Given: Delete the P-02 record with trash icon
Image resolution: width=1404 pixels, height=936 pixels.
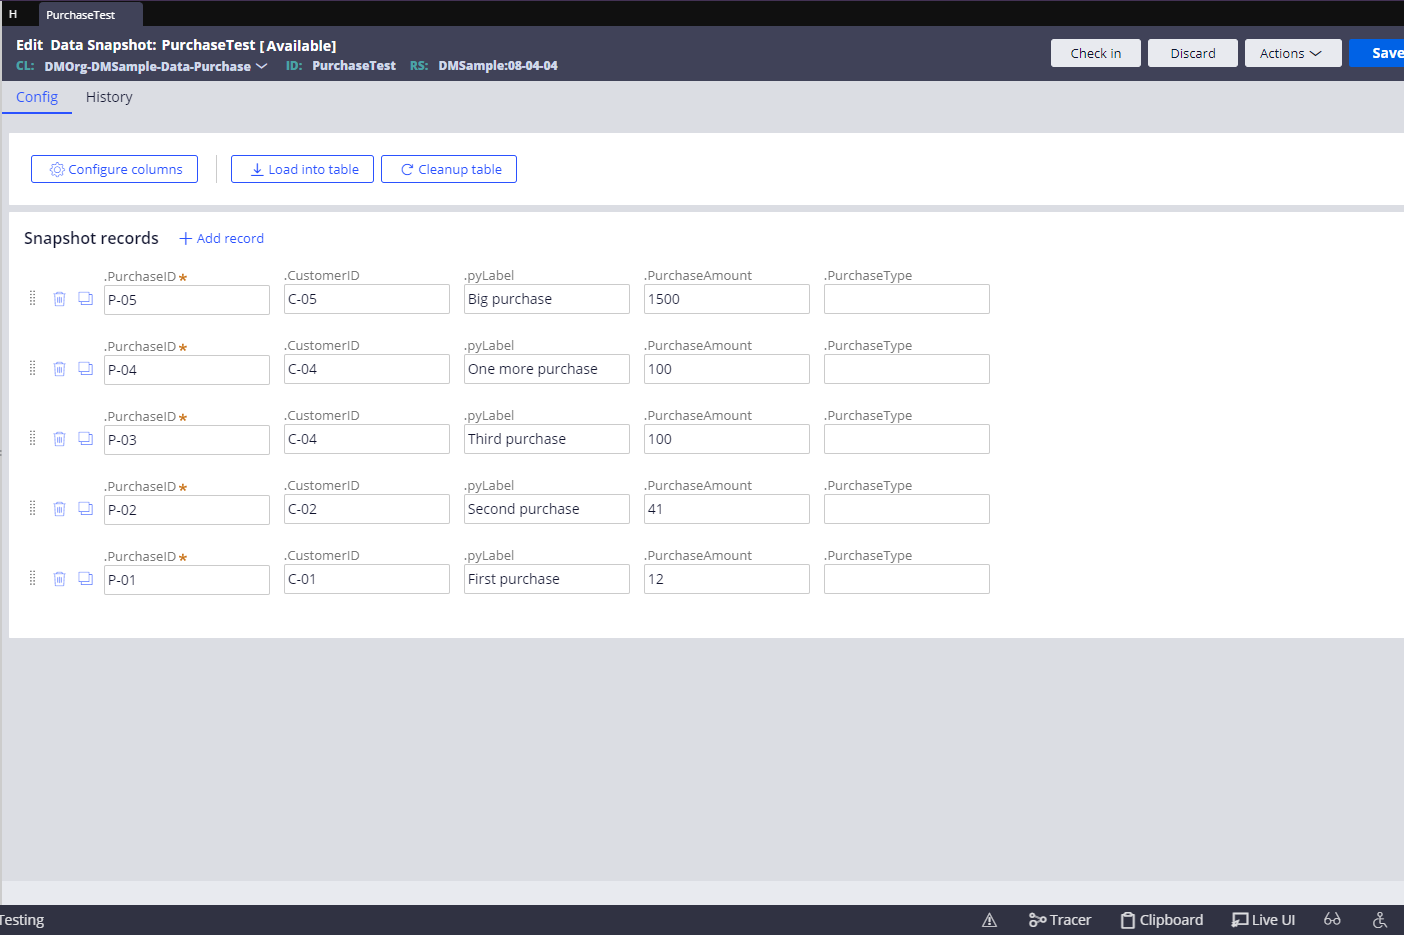Looking at the screenshot, I should (x=59, y=509).
